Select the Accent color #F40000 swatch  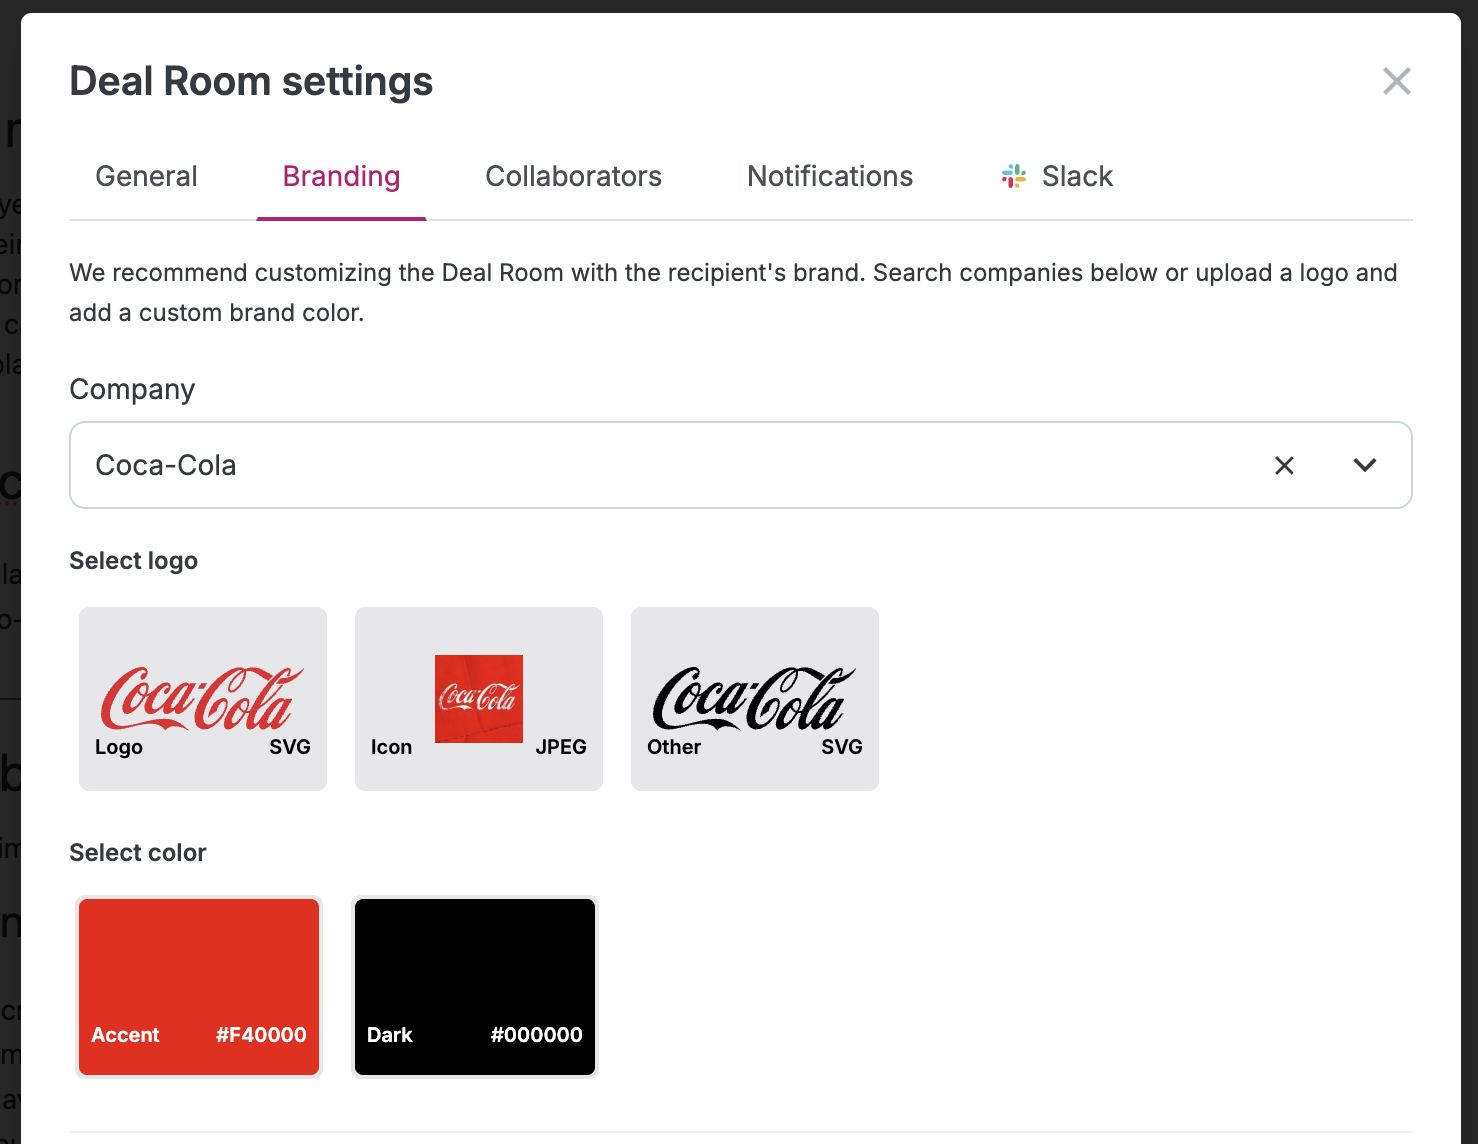click(199, 987)
